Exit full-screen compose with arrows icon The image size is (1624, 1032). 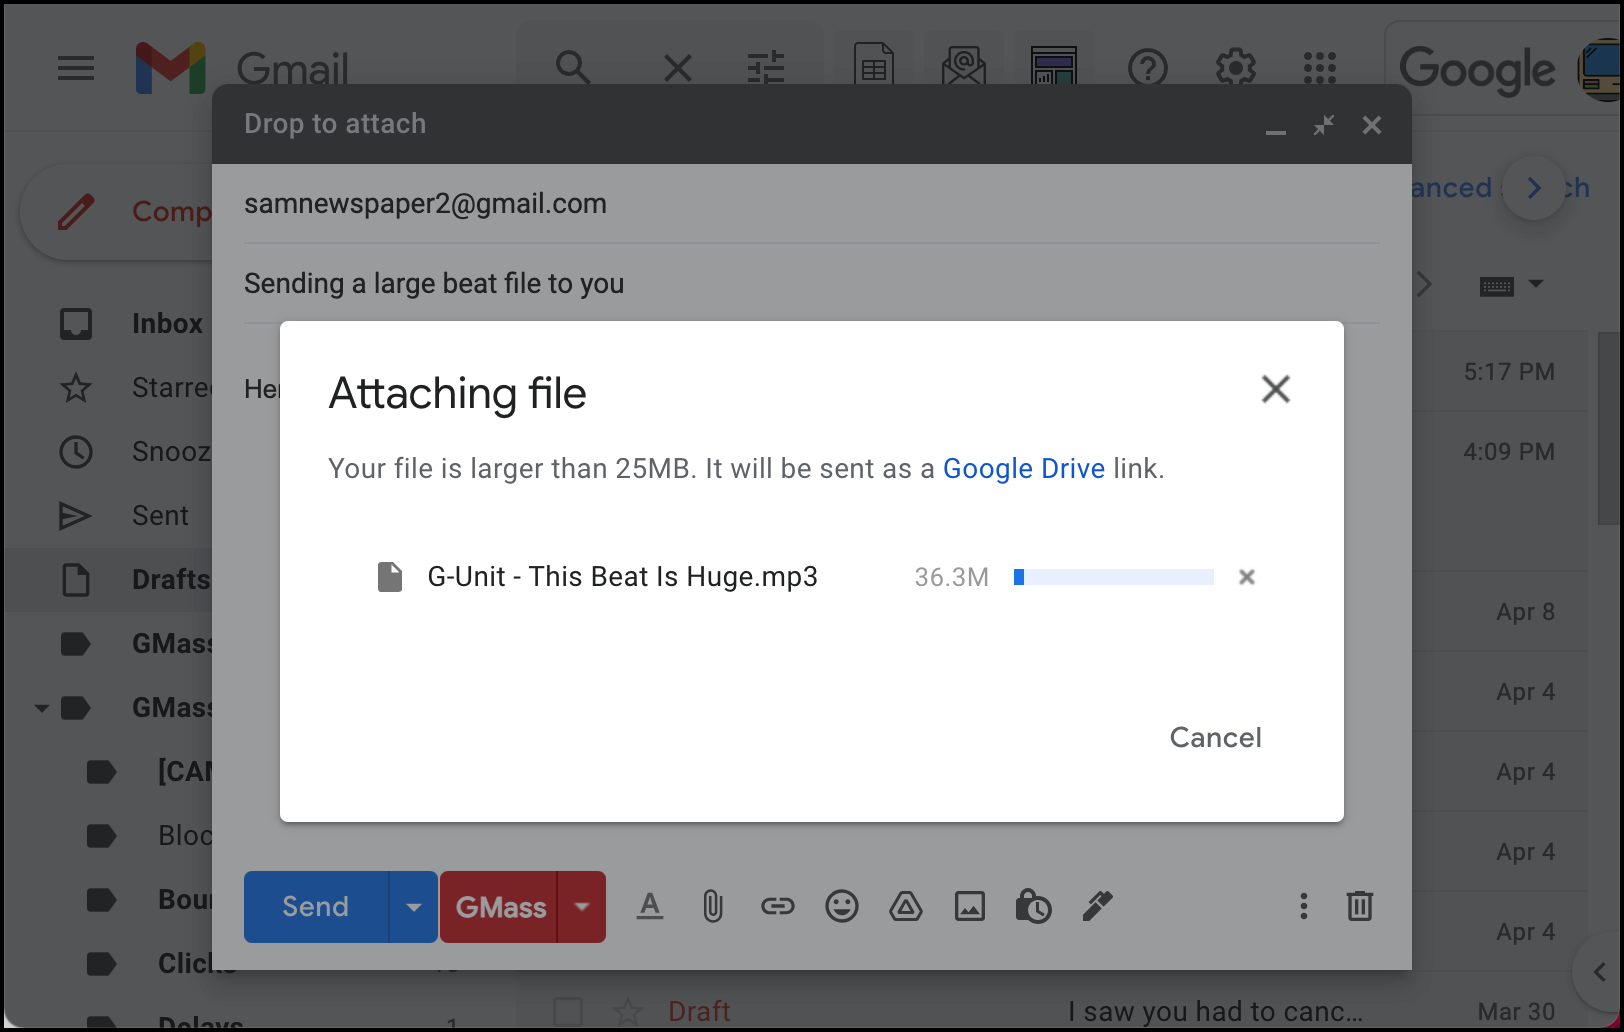click(x=1324, y=125)
